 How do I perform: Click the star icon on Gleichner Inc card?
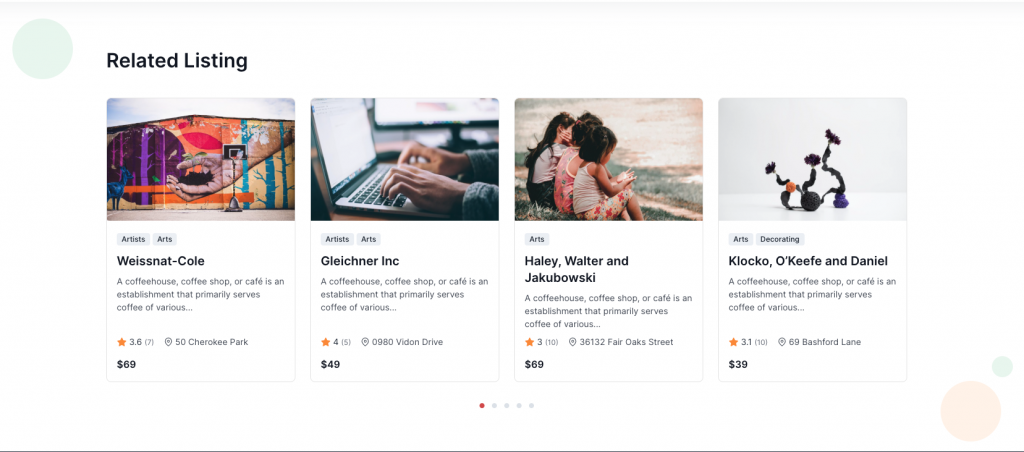325,342
